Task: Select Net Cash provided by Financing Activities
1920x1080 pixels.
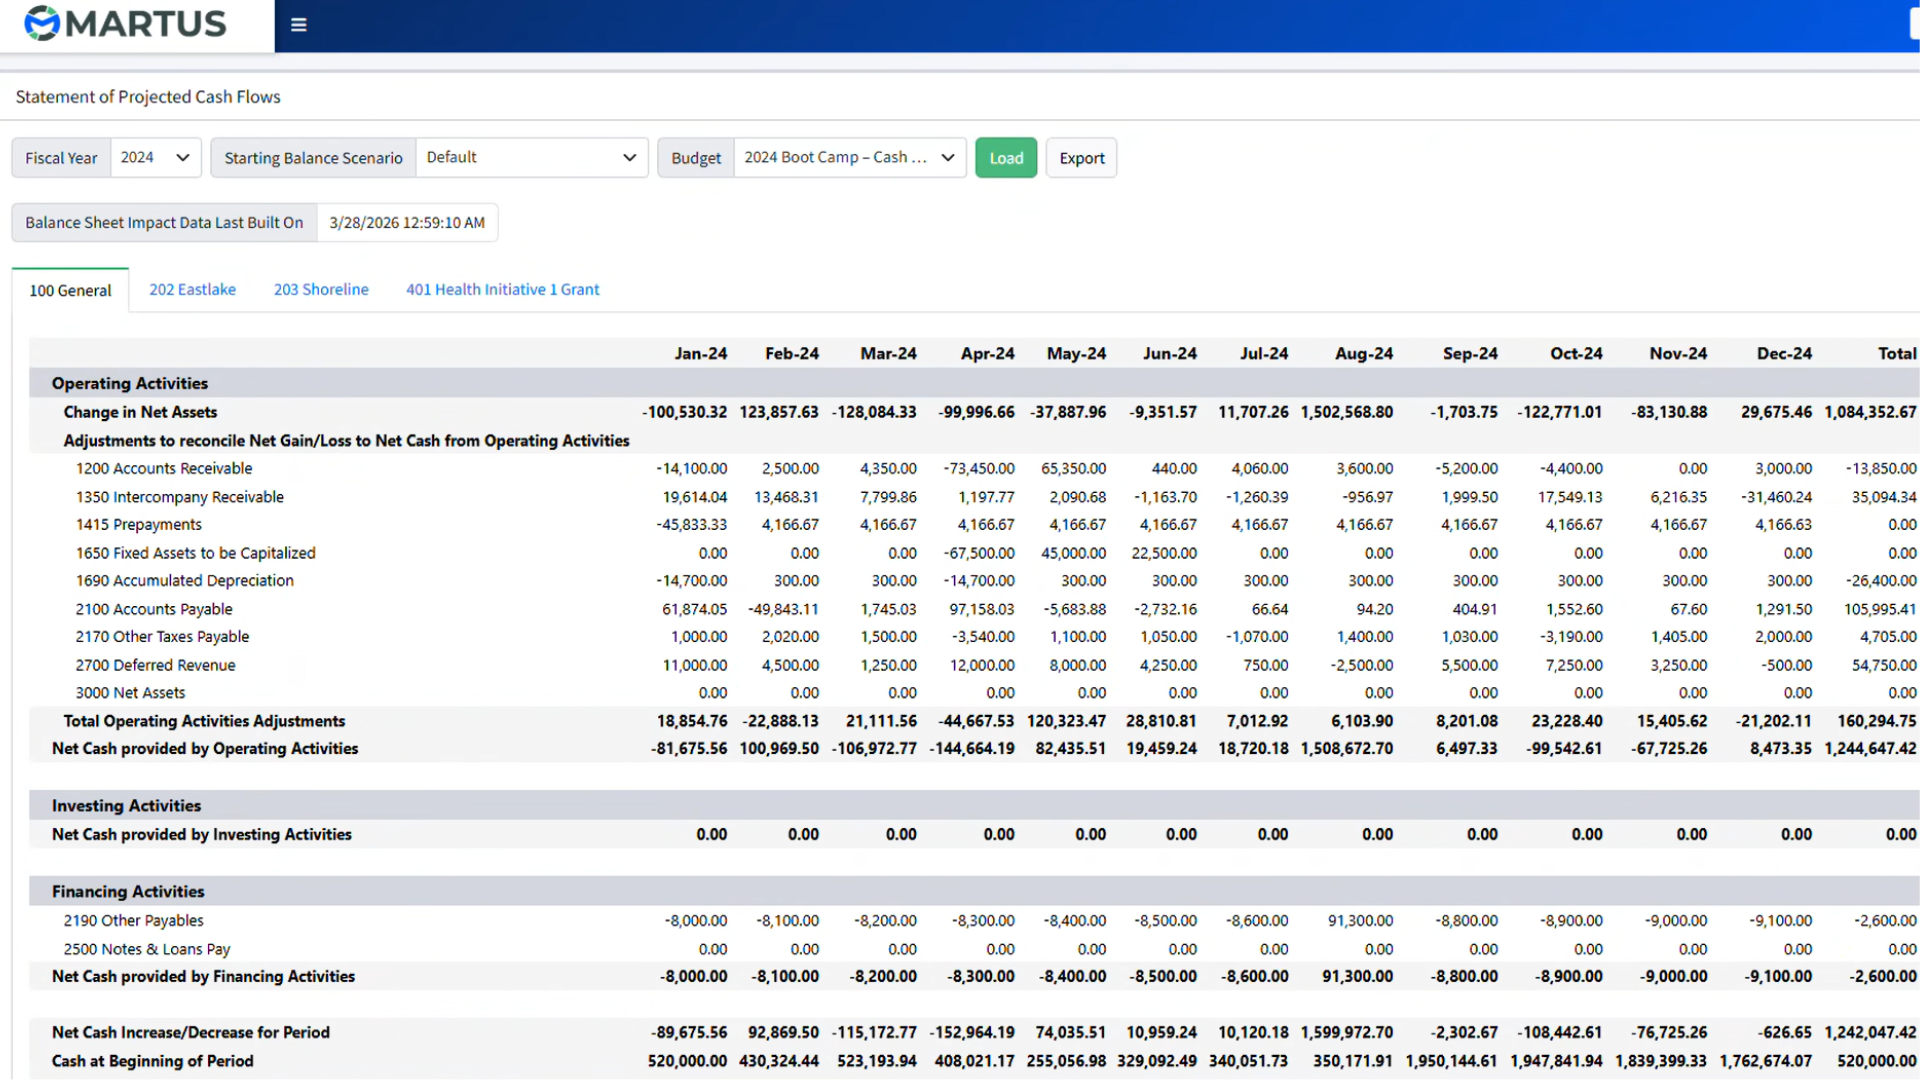Action: pos(203,977)
